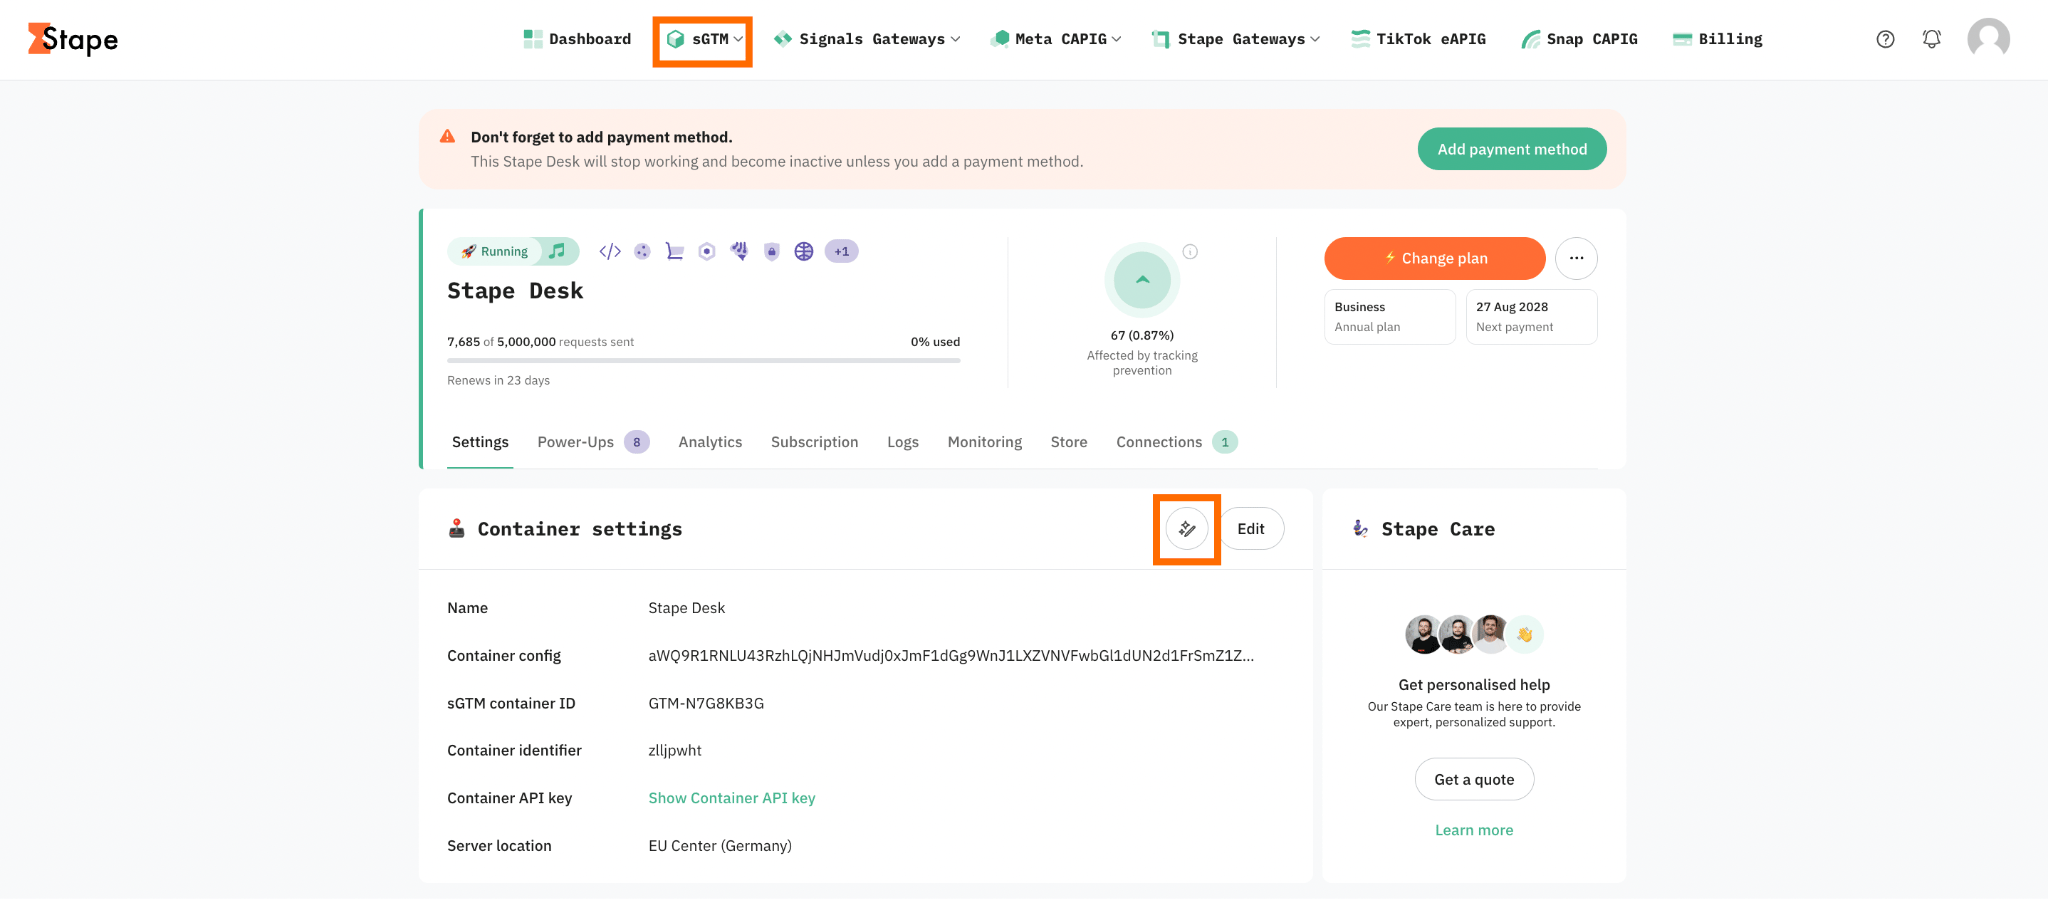Click the +1 more power-ups badge
Image resolution: width=2048 pixels, height=899 pixels.
click(842, 251)
